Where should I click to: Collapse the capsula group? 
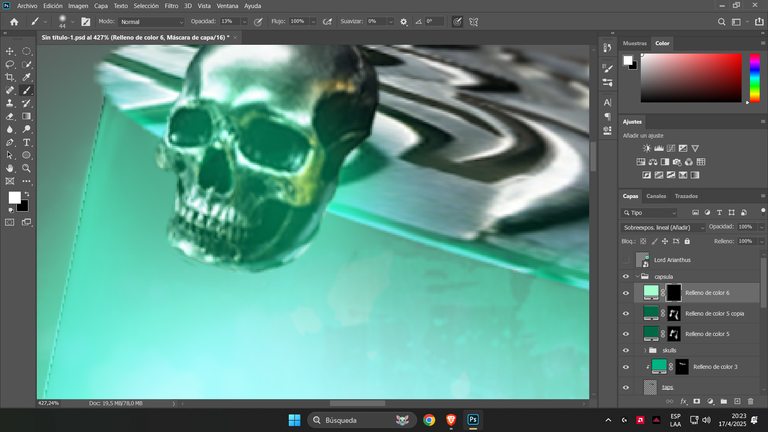click(637, 277)
